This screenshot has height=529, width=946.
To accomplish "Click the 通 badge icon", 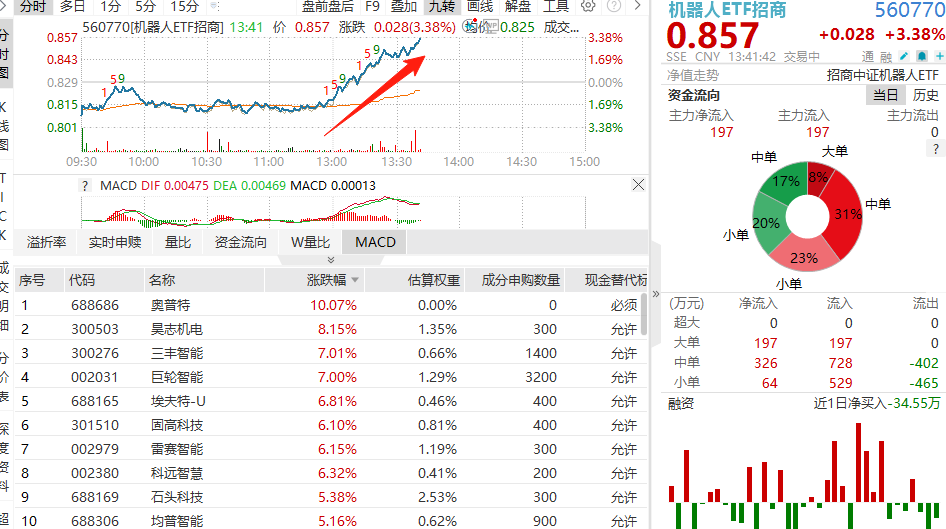I will pyautogui.click(x=868, y=57).
